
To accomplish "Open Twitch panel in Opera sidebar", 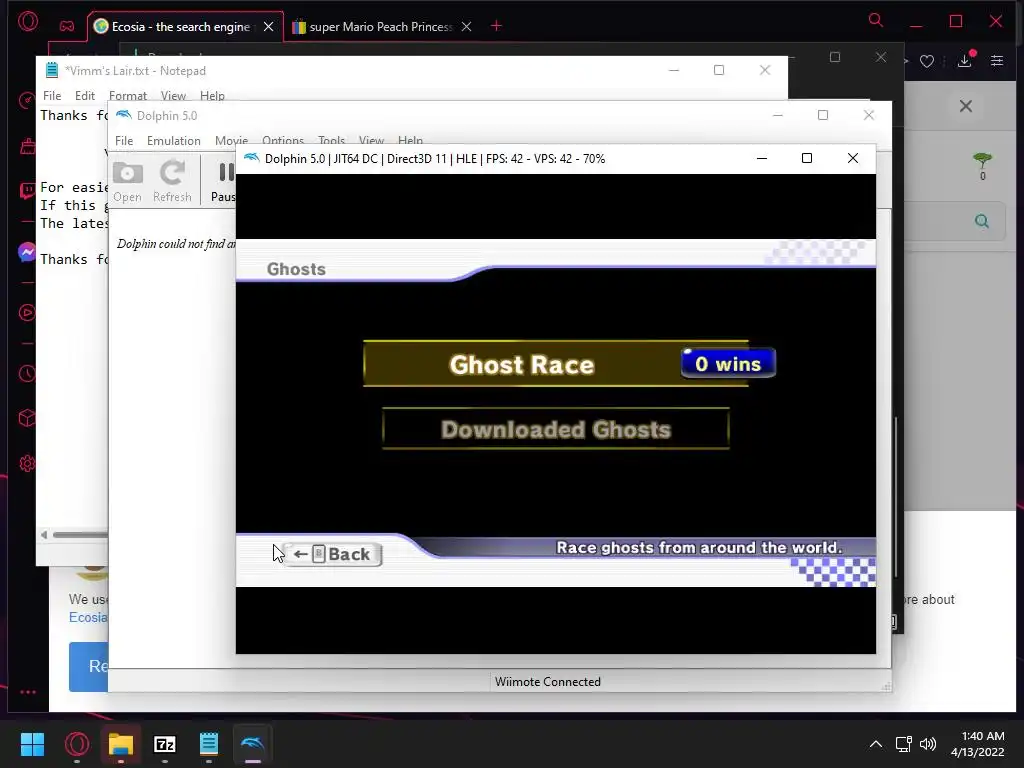I will coord(27,191).
